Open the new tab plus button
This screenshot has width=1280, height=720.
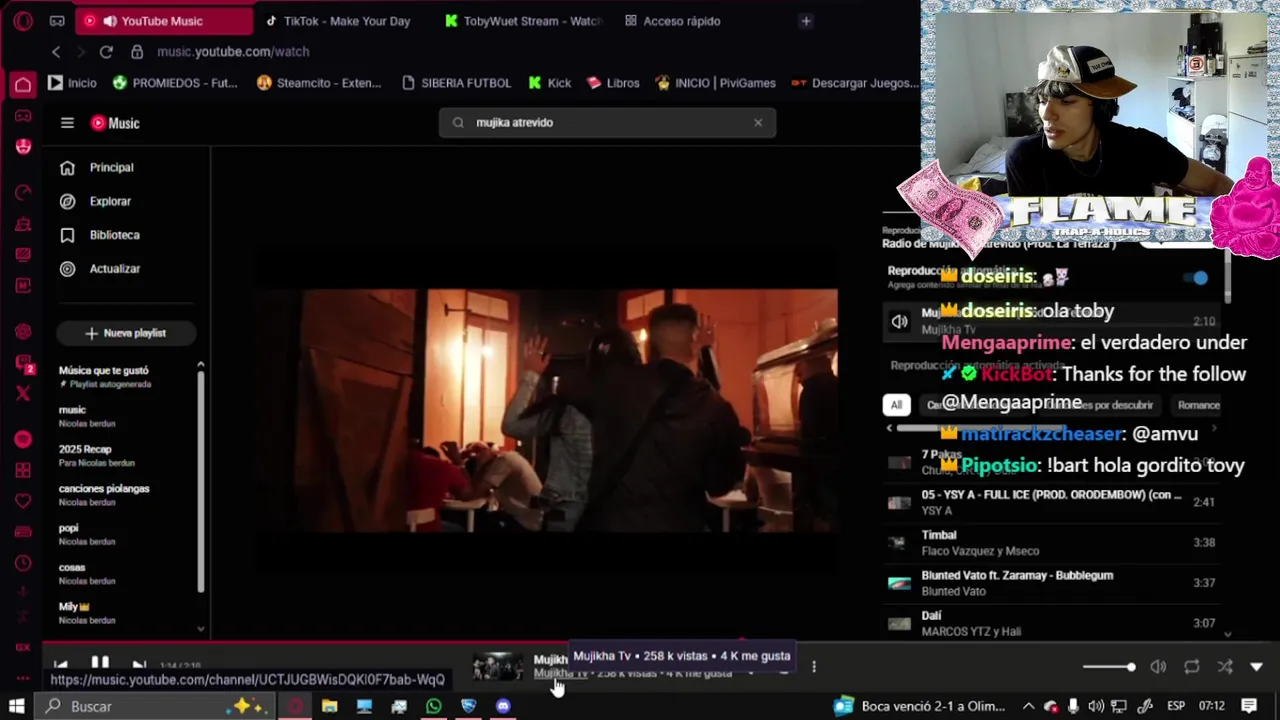(806, 21)
